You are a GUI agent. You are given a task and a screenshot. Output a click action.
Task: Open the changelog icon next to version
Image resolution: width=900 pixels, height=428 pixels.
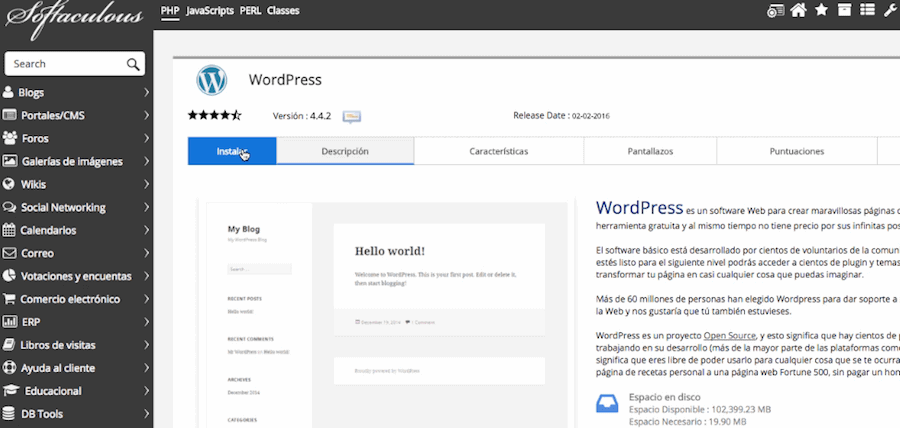click(x=352, y=116)
